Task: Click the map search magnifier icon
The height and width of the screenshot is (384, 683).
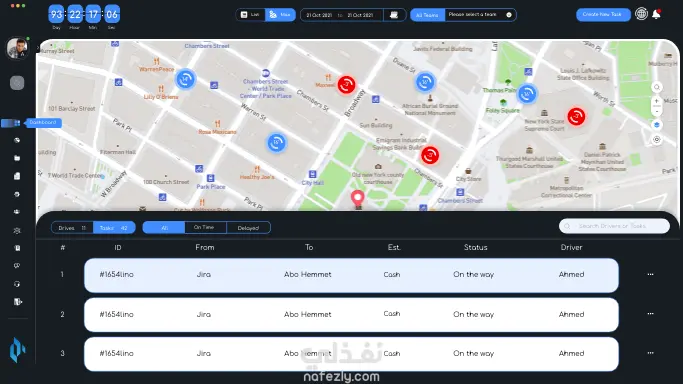Action: [657, 87]
